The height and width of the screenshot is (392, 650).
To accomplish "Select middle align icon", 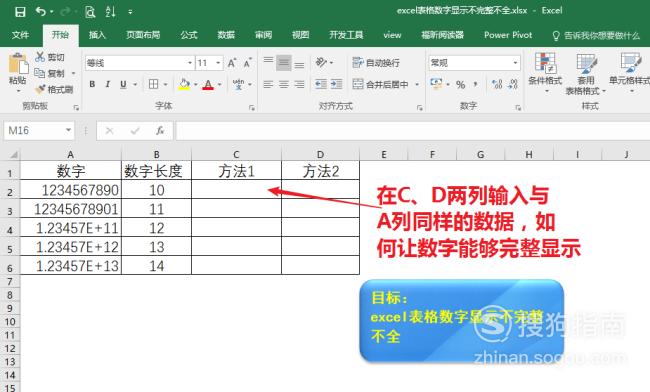I will [x=284, y=63].
